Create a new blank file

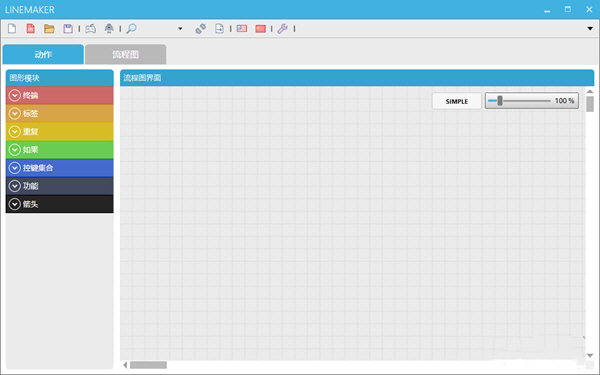pyautogui.click(x=12, y=28)
